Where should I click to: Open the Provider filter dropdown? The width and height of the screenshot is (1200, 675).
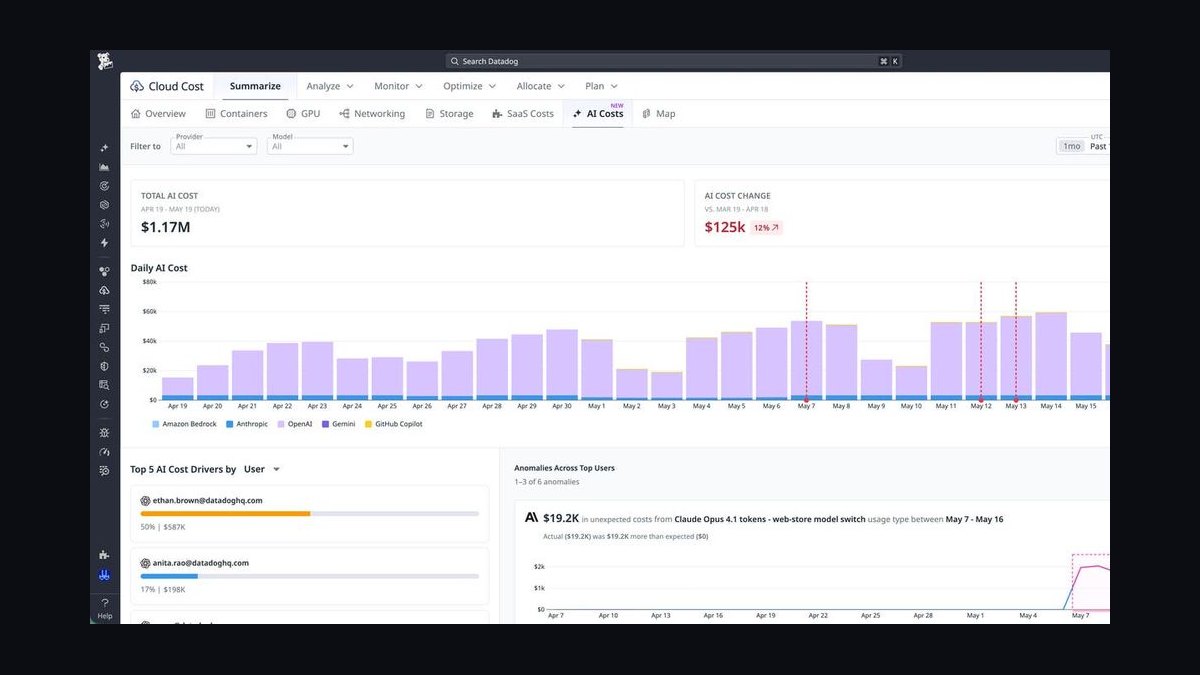click(x=213, y=145)
